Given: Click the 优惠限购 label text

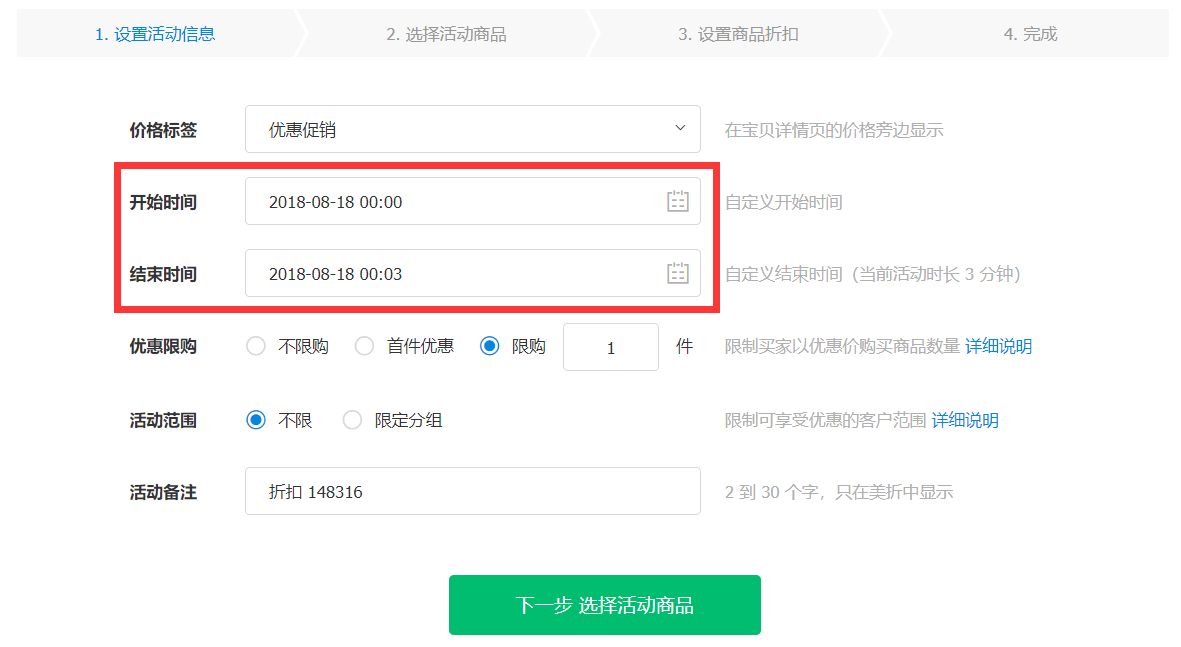Looking at the screenshot, I should click(x=163, y=346).
